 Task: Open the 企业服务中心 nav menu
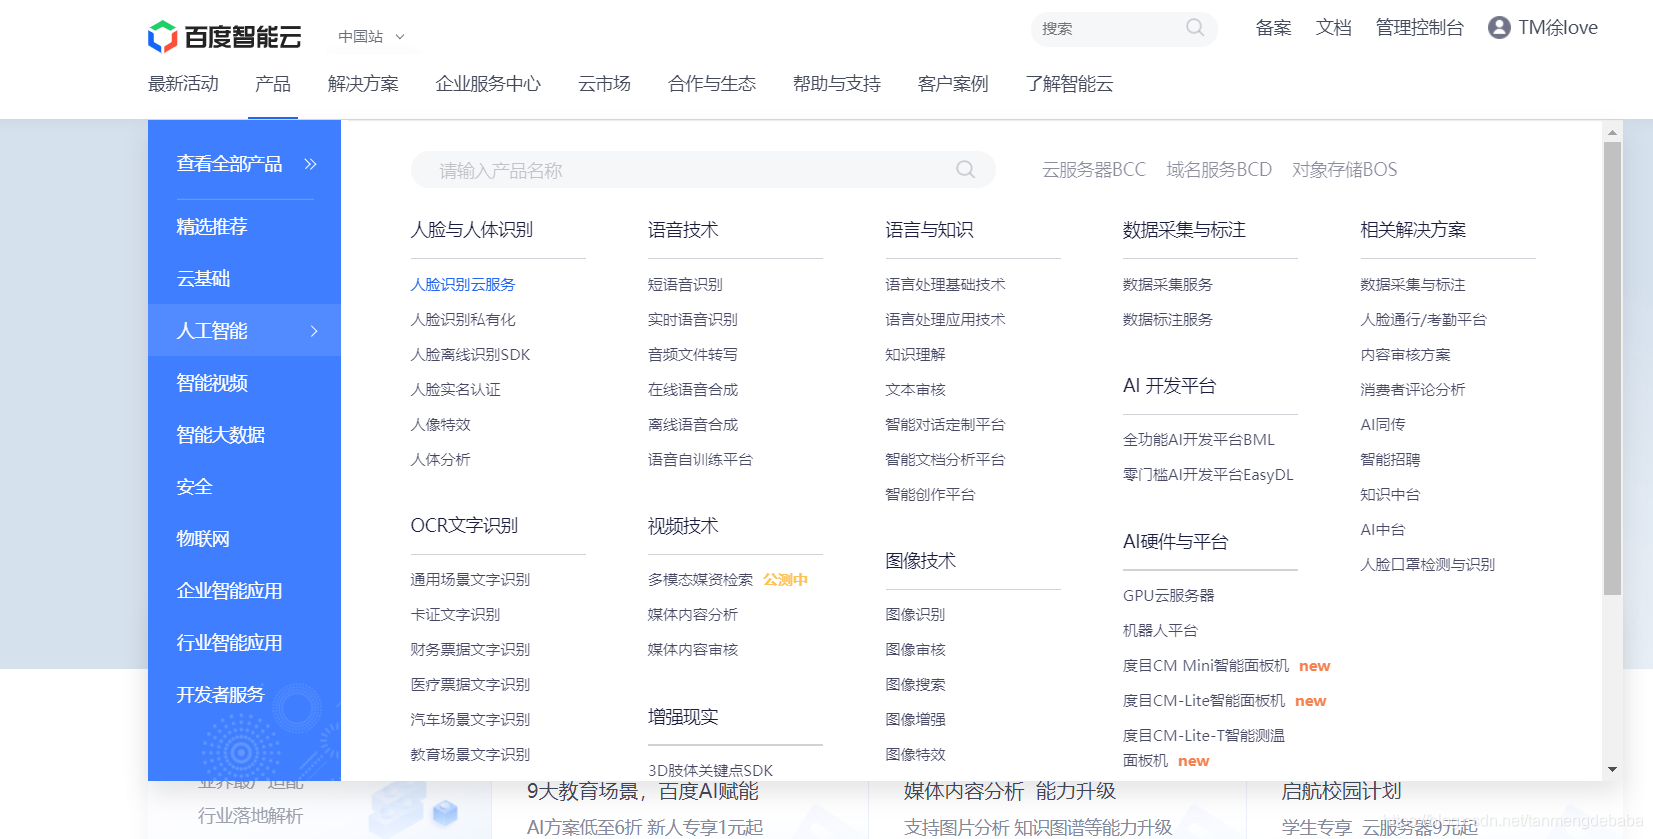click(x=488, y=84)
